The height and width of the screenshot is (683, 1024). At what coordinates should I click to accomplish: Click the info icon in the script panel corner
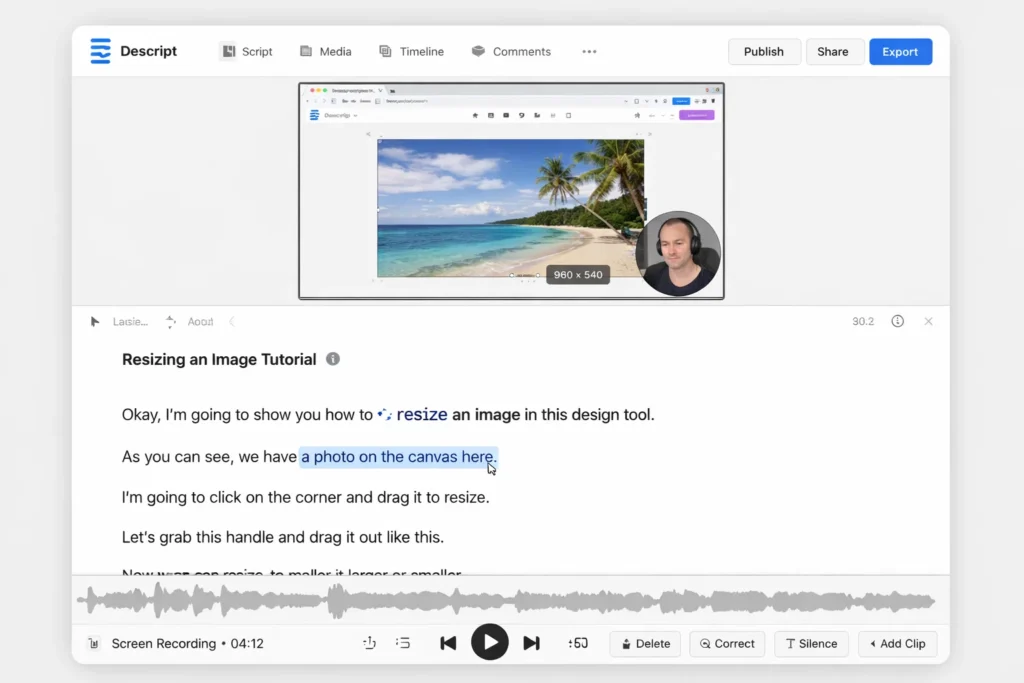pos(897,321)
